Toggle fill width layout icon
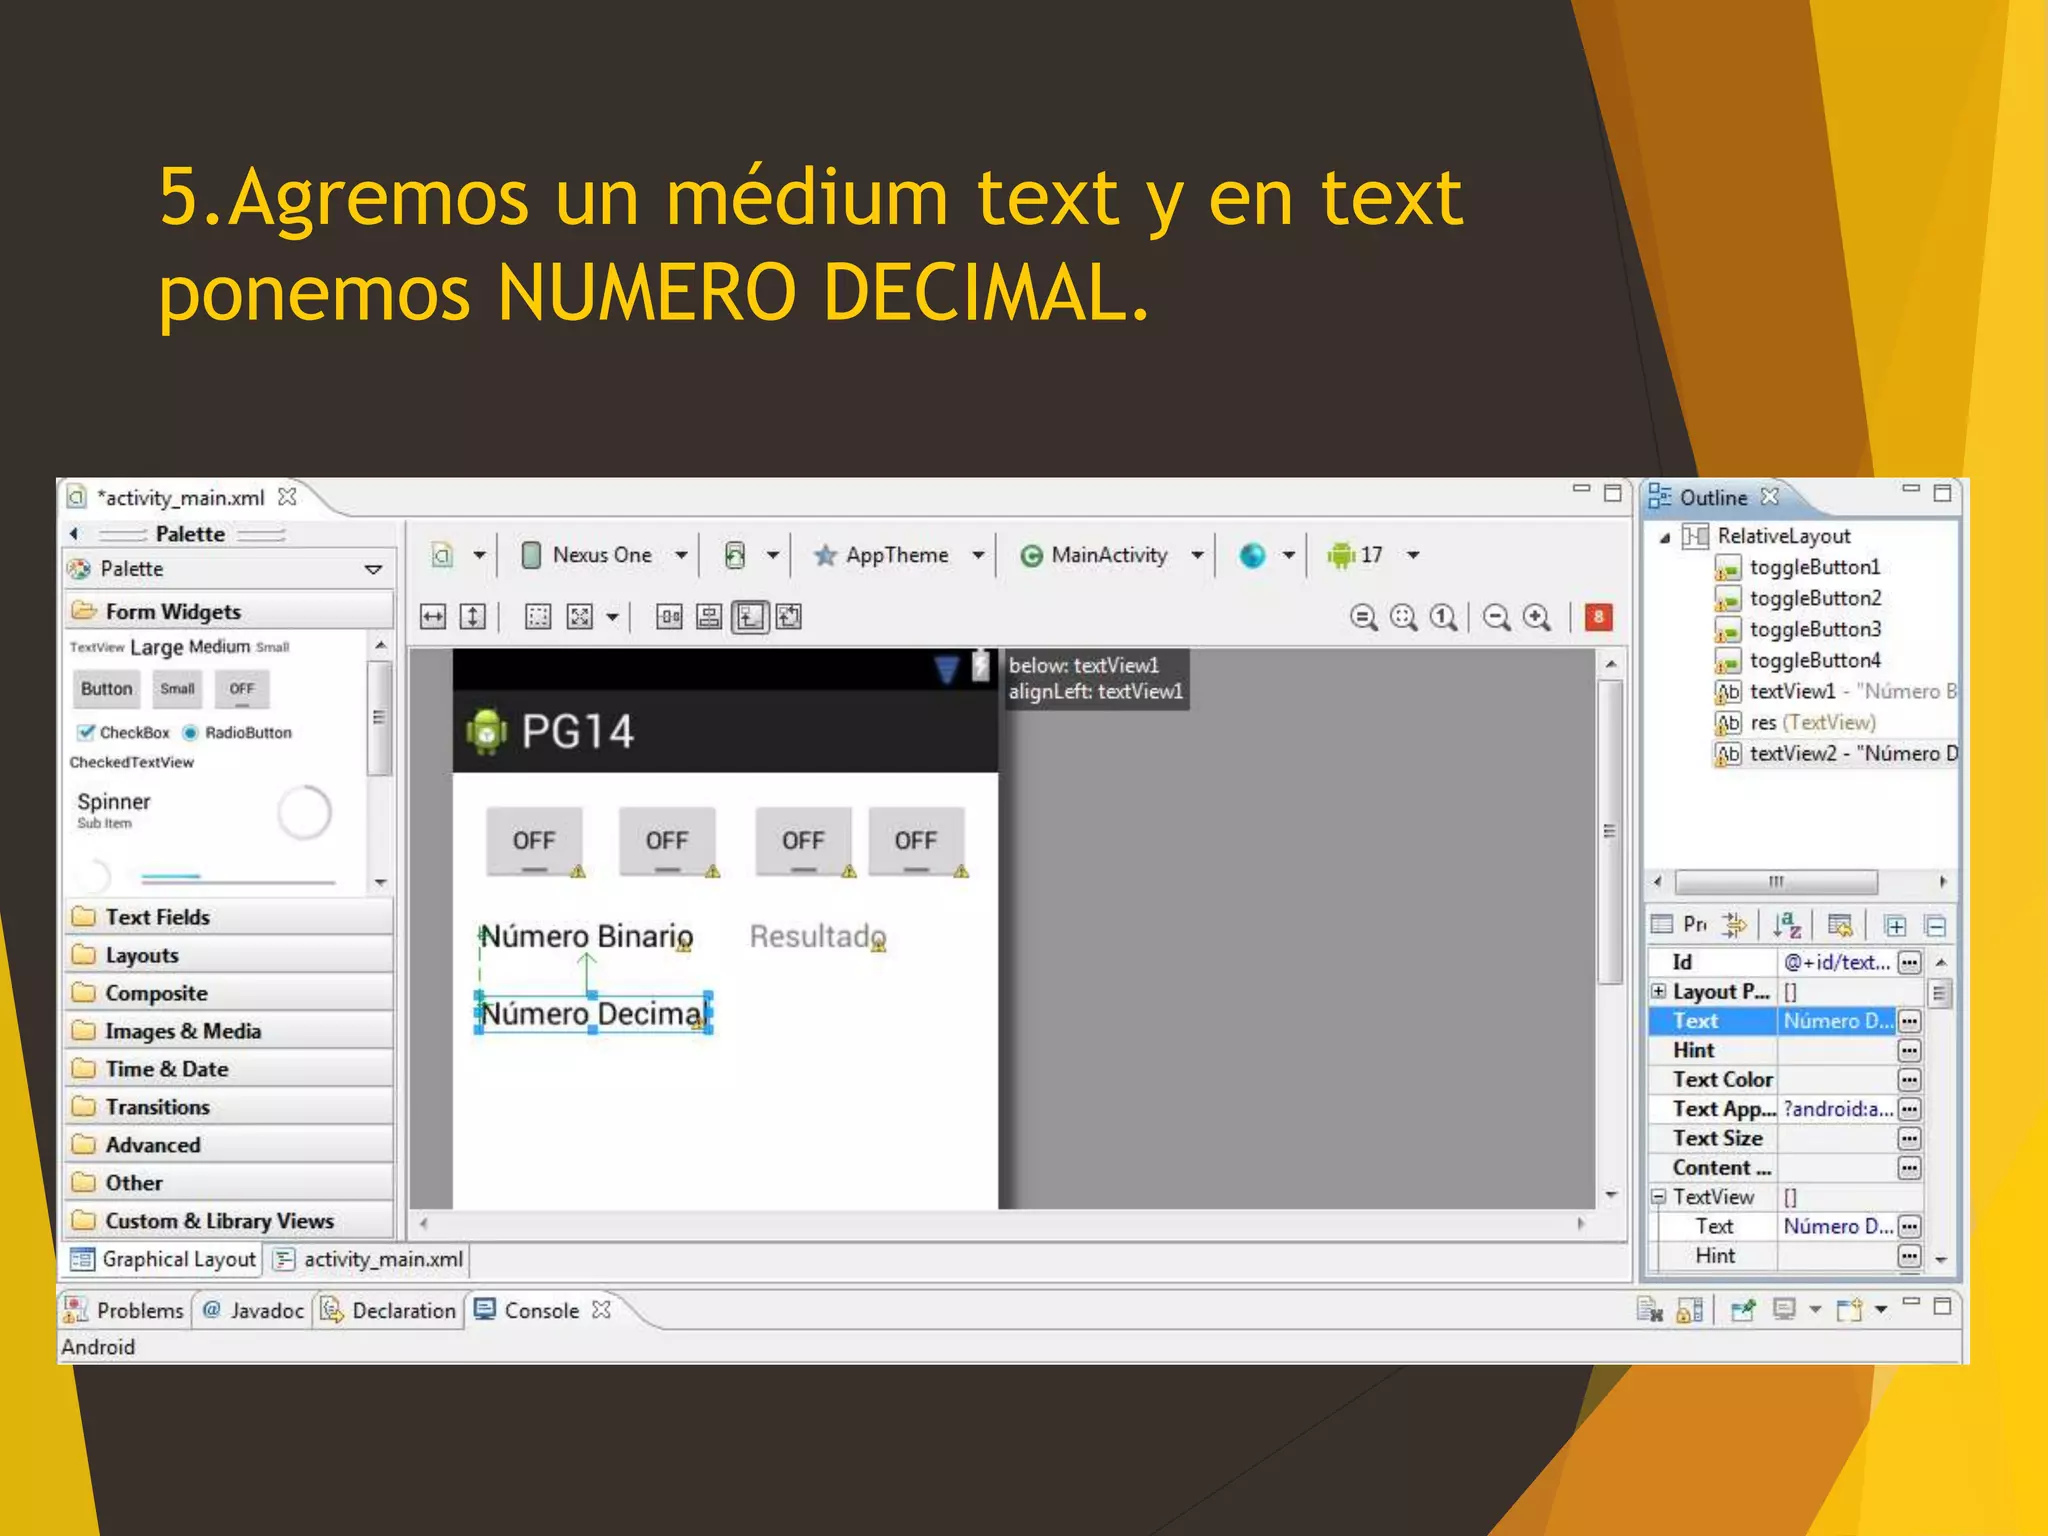The image size is (2048, 1536). [433, 617]
